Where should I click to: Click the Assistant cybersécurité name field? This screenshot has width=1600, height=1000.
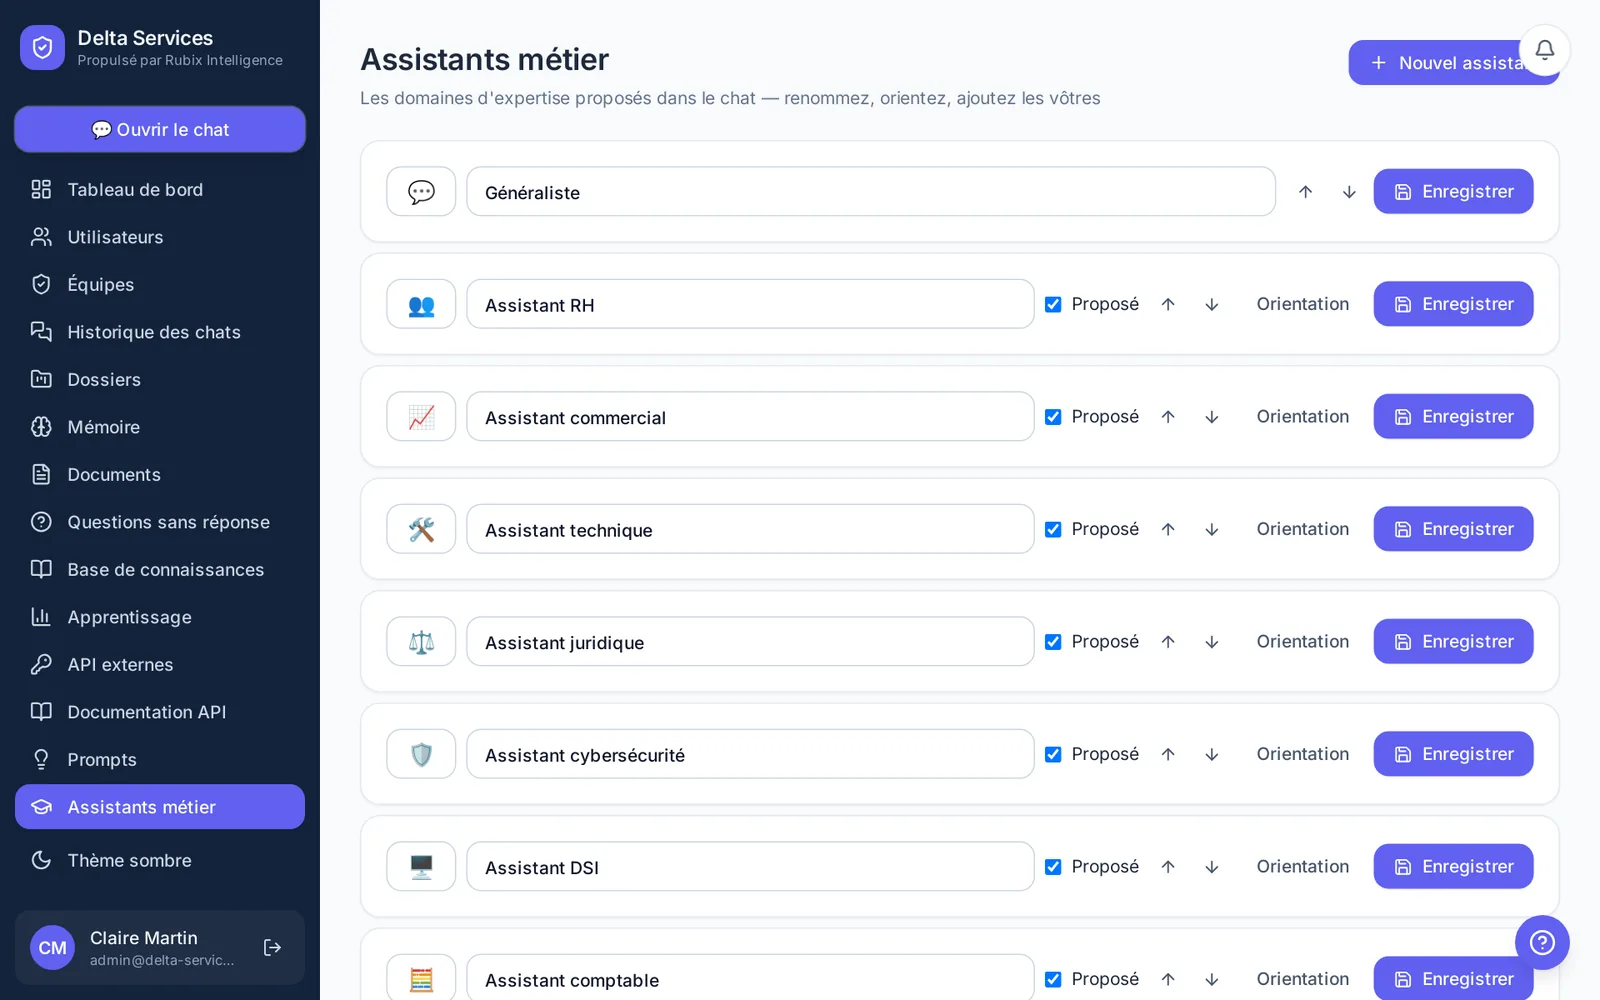point(750,754)
